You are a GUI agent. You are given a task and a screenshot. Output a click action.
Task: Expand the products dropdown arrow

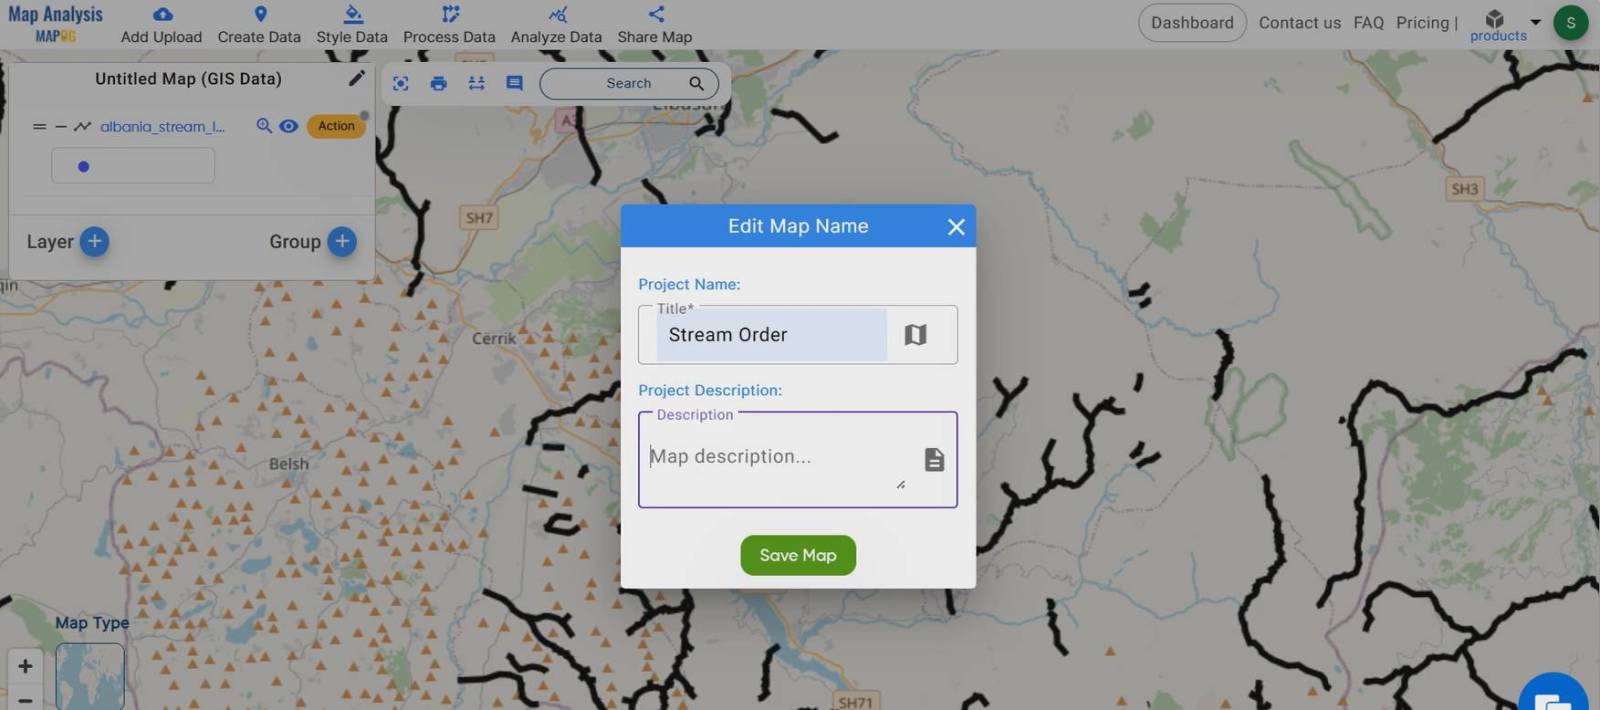click(1535, 21)
